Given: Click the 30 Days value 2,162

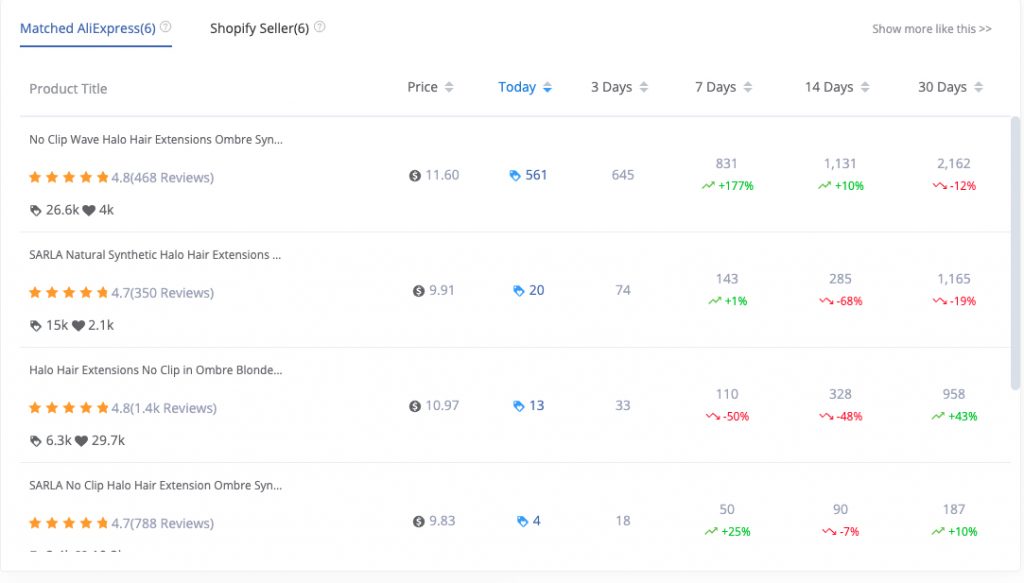Looking at the screenshot, I should tap(953, 164).
